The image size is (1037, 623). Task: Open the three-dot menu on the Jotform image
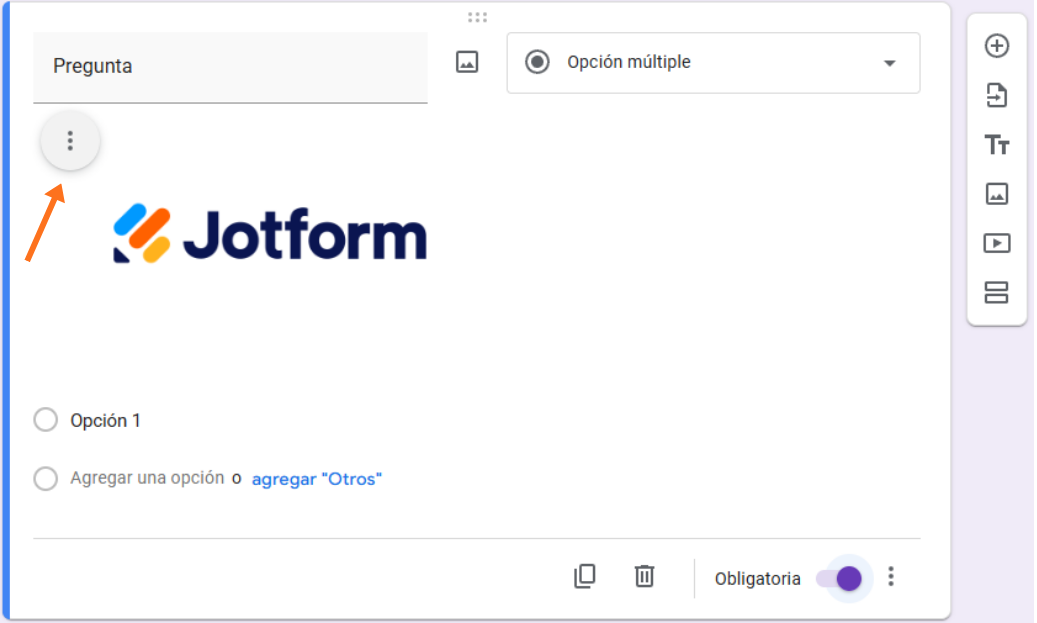click(69, 141)
